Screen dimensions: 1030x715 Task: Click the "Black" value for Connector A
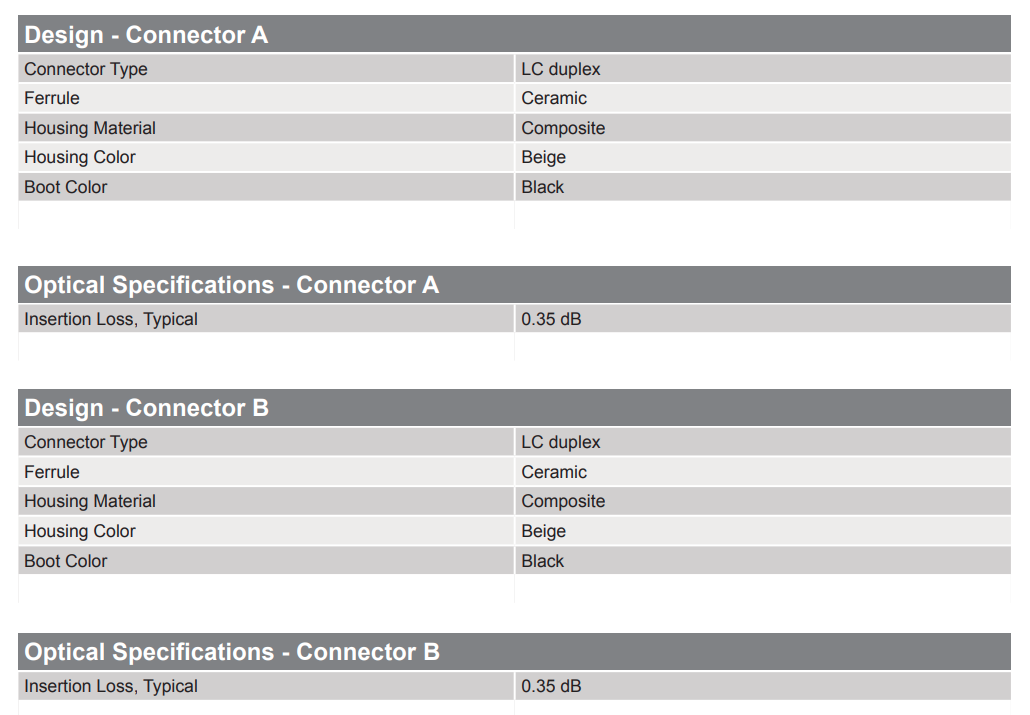click(542, 187)
